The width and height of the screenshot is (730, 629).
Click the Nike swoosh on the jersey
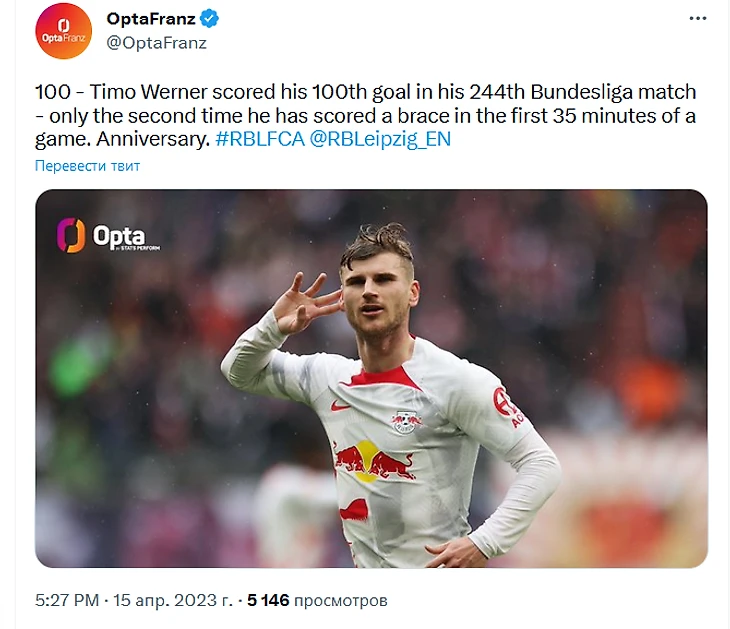(341, 406)
